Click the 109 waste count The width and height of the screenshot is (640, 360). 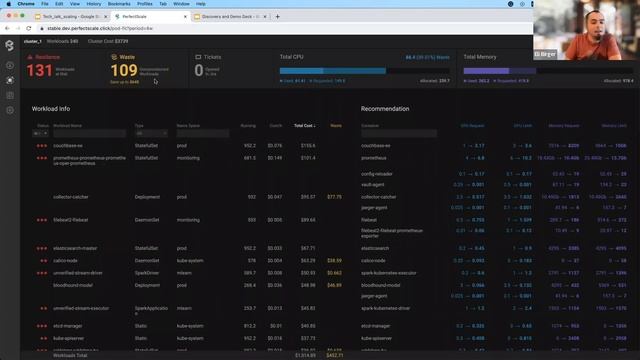(124, 71)
